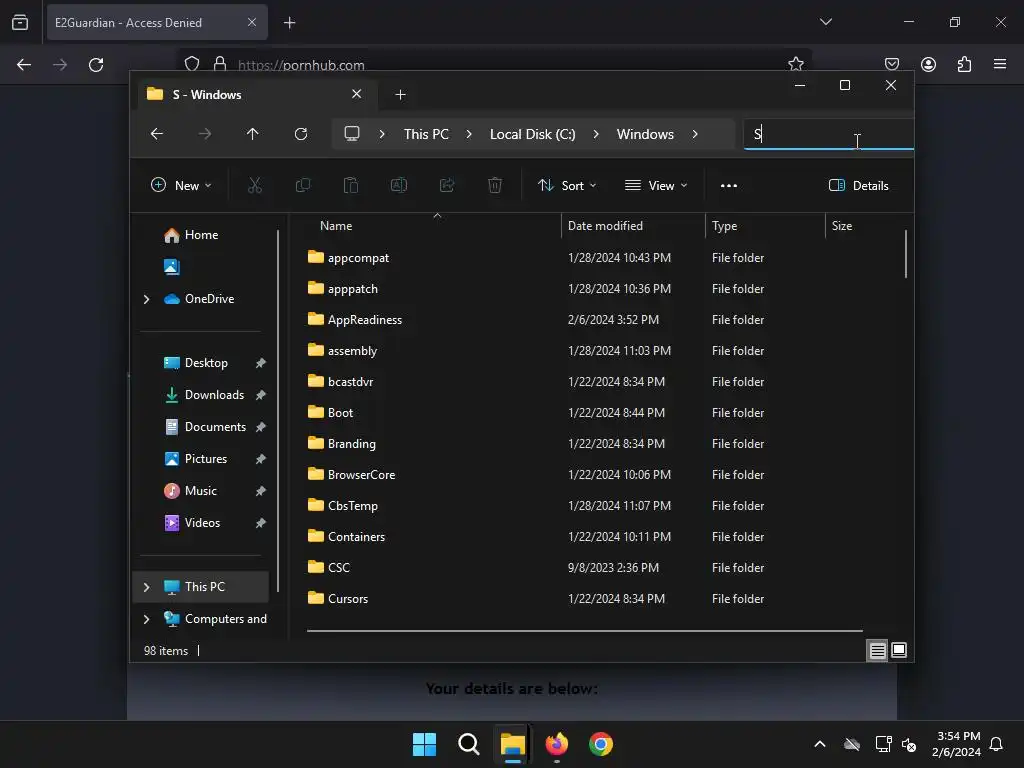
Task: Sort by Name column header
Action: pyautogui.click(x=336, y=226)
